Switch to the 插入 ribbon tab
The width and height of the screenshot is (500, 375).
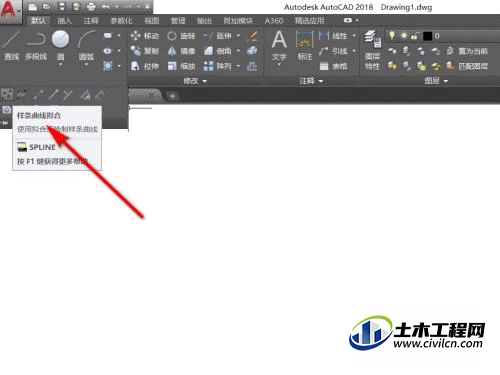(64, 21)
